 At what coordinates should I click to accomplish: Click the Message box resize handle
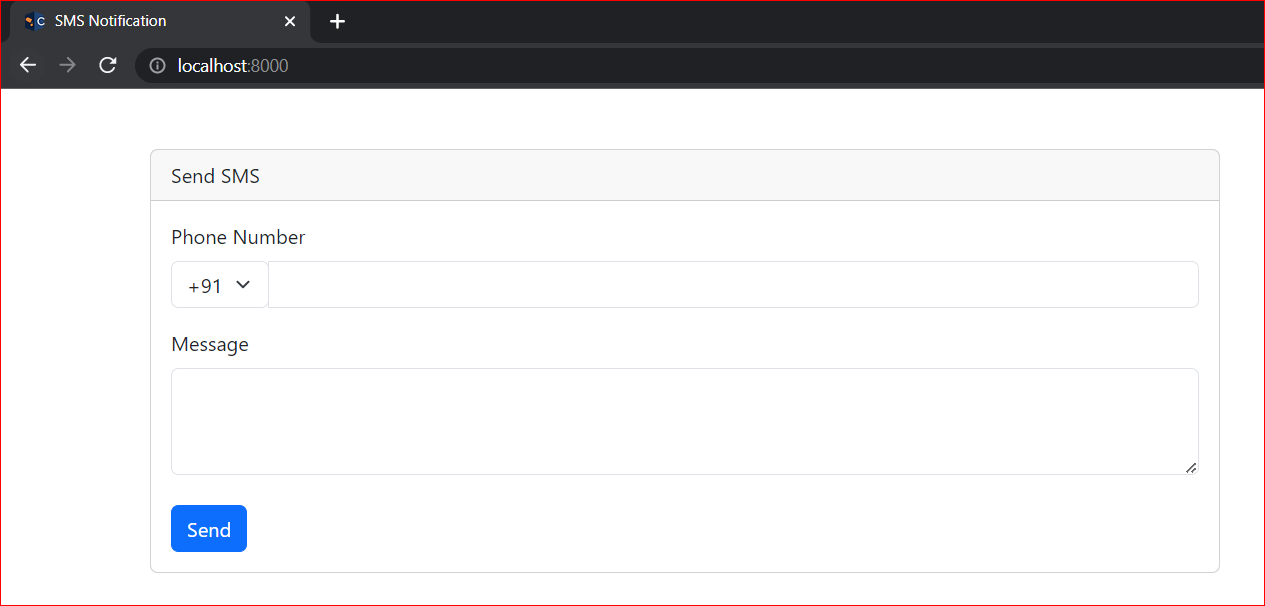pos(1191,467)
